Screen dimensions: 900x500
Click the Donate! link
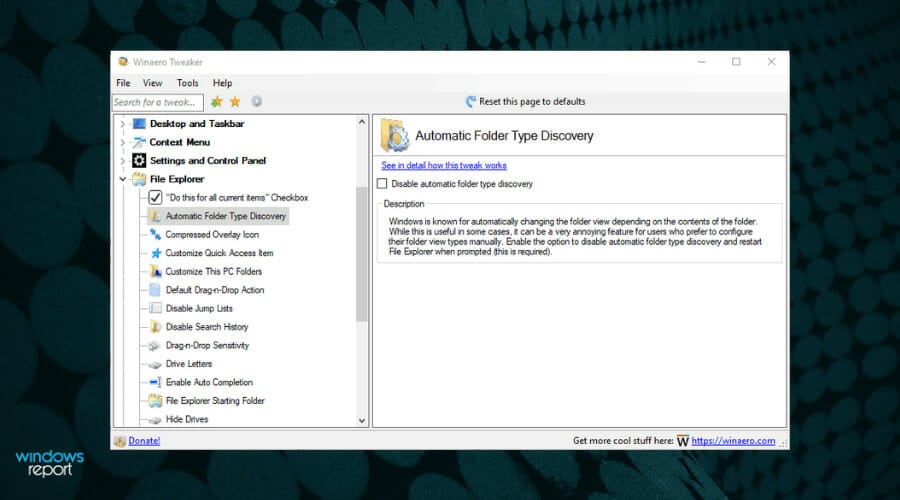click(x=144, y=441)
